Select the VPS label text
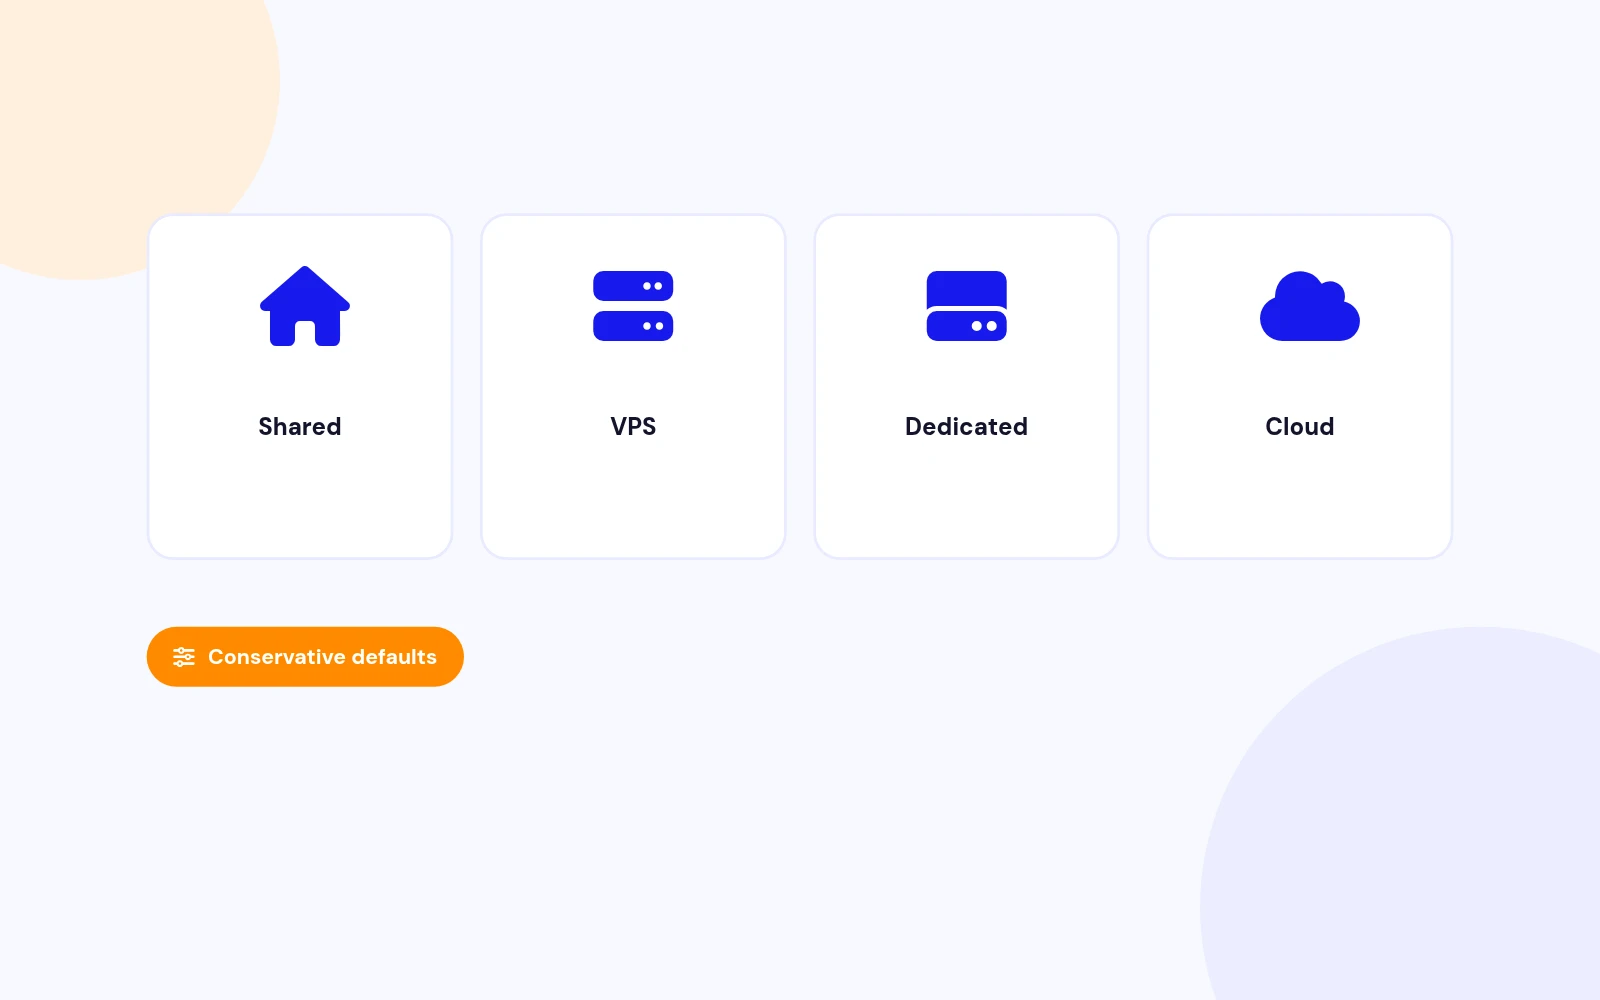 pos(633,427)
